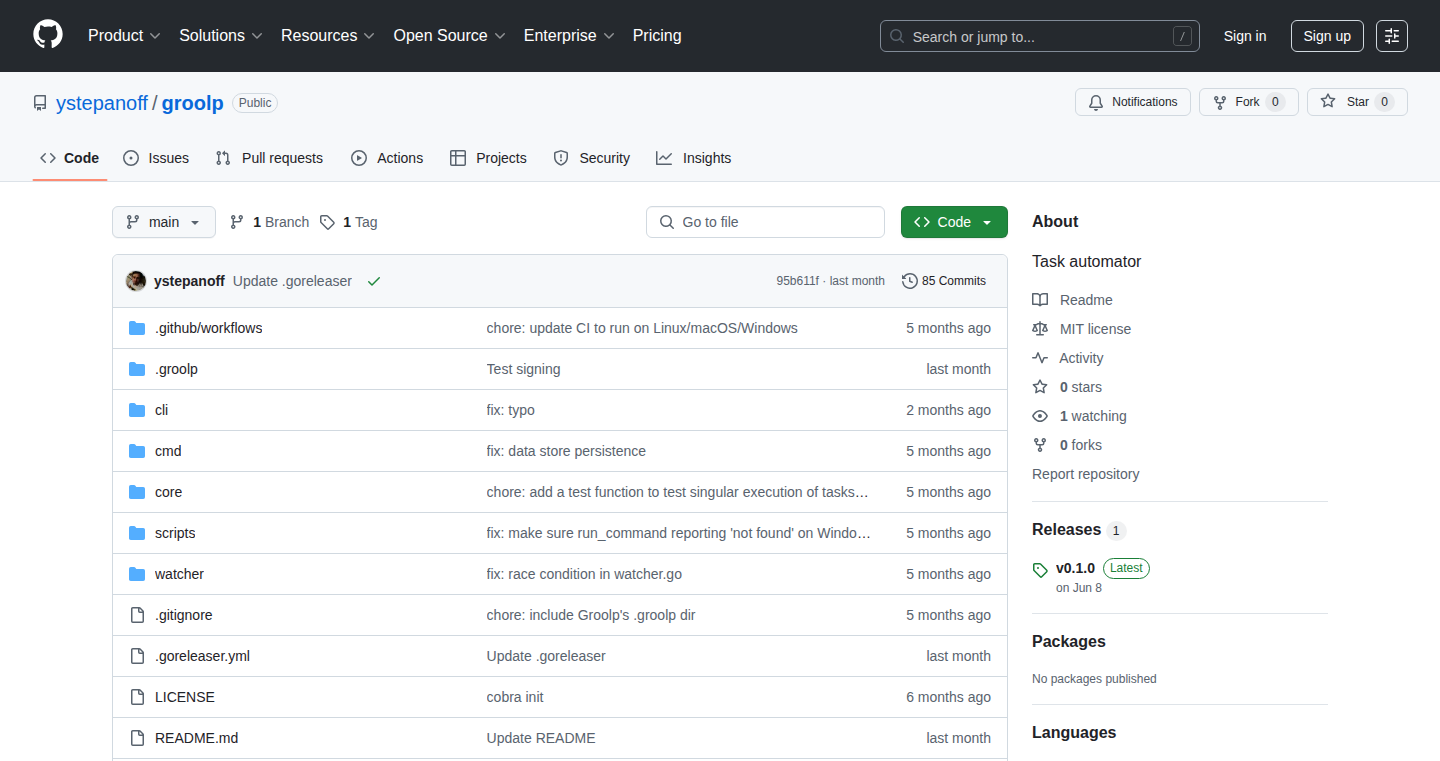Image resolution: width=1440 pixels, height=761 pixels.
Task: Click the Sign up button
Action: [1327, 36]
